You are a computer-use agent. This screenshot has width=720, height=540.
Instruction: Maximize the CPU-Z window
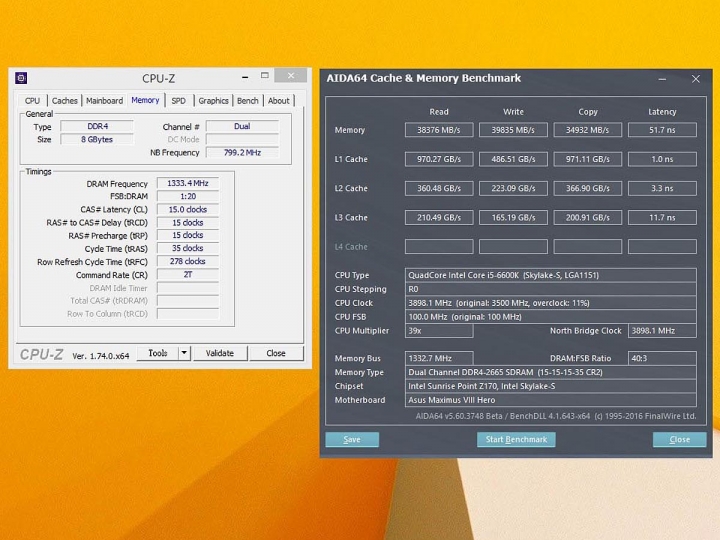[x=264, y=76]
